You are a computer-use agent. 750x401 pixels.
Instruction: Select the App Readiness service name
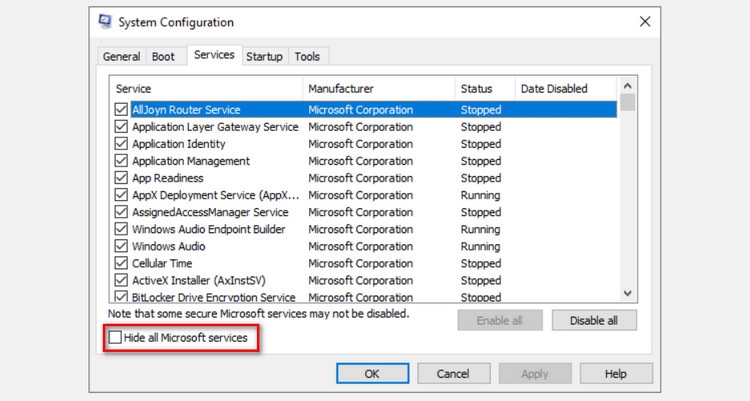coord(167,178)
